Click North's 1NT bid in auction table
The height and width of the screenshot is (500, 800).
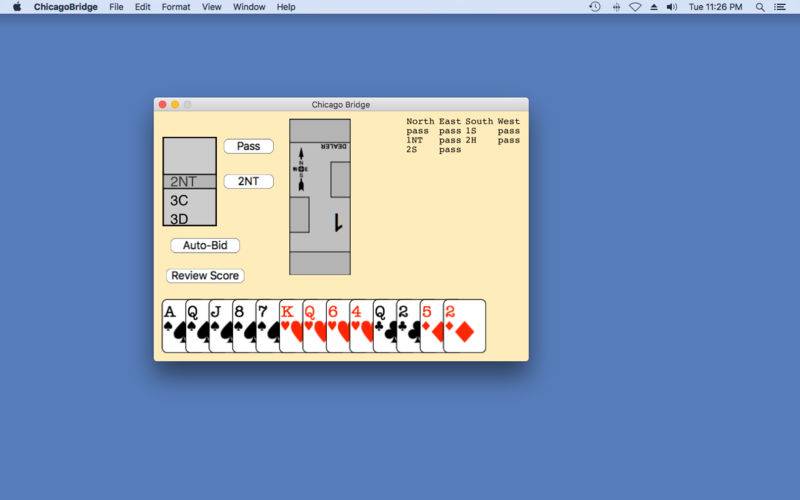(415, 140)
